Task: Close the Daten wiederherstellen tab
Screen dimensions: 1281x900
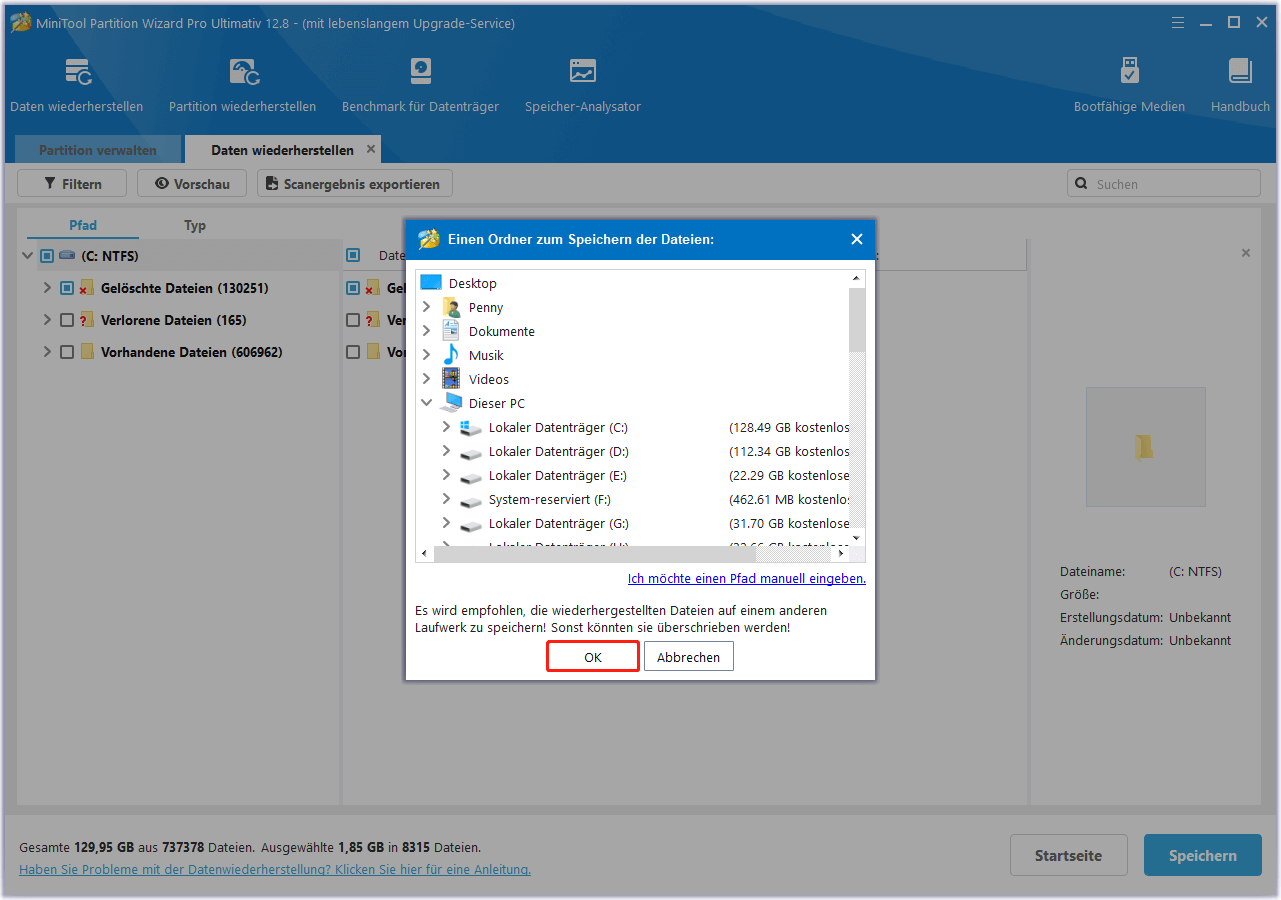Action: tap(371, 149)
